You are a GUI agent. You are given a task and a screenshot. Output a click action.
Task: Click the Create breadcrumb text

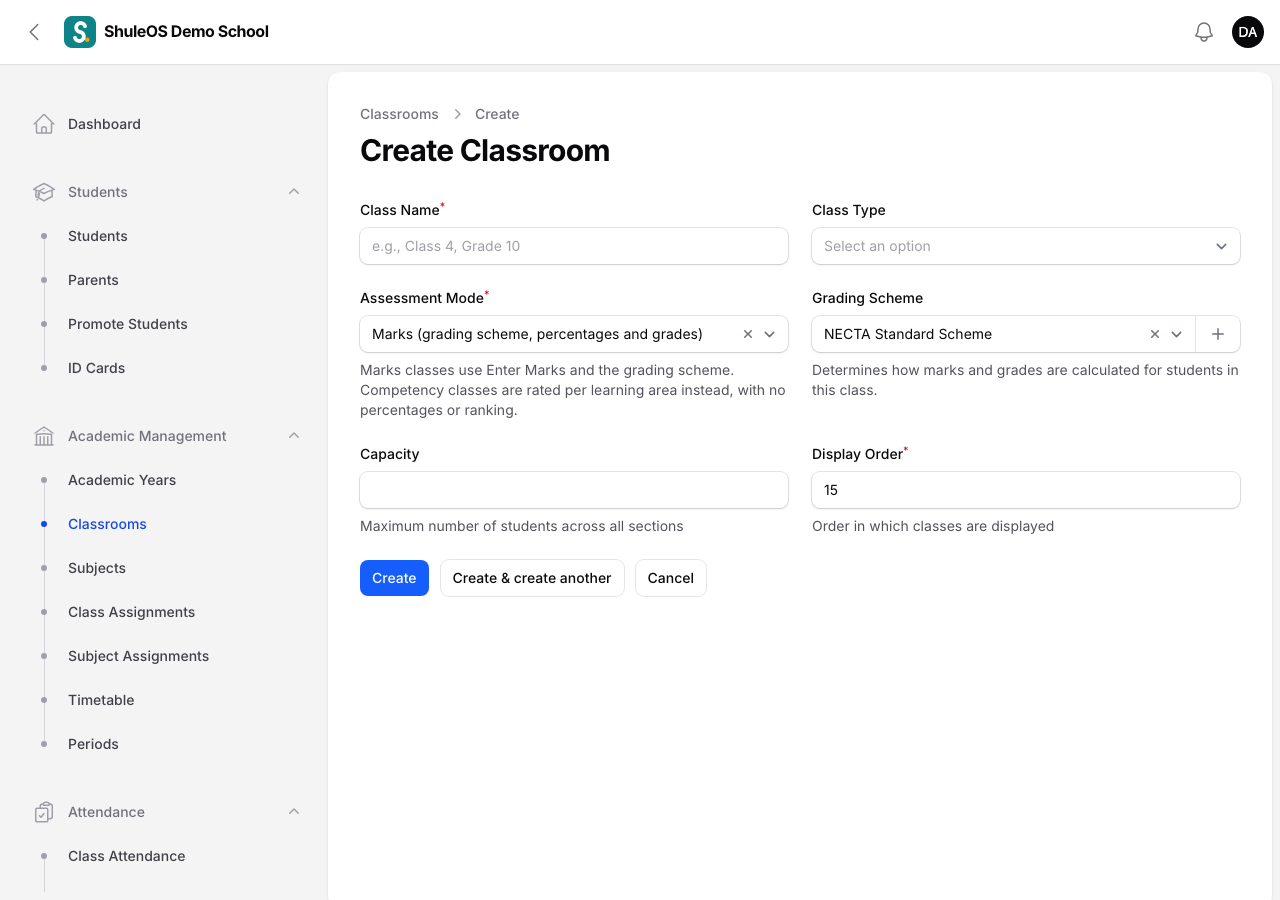tap(497, 114)
